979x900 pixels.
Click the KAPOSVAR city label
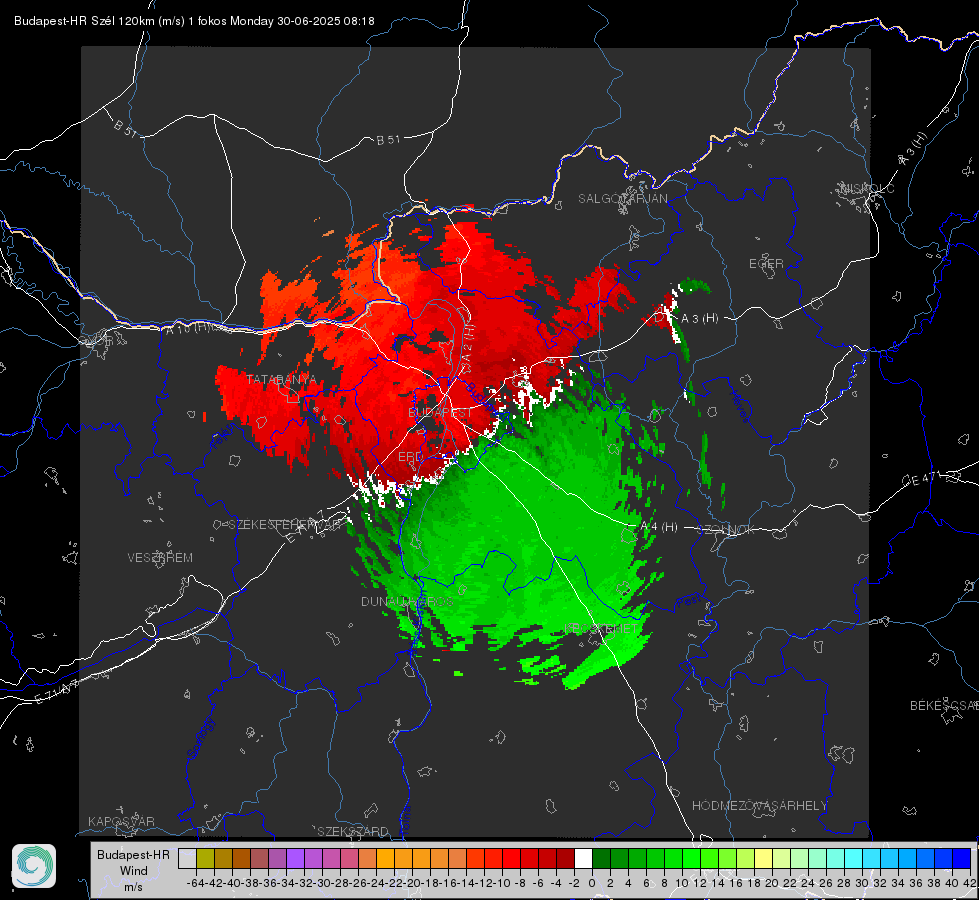pos(121,821)
